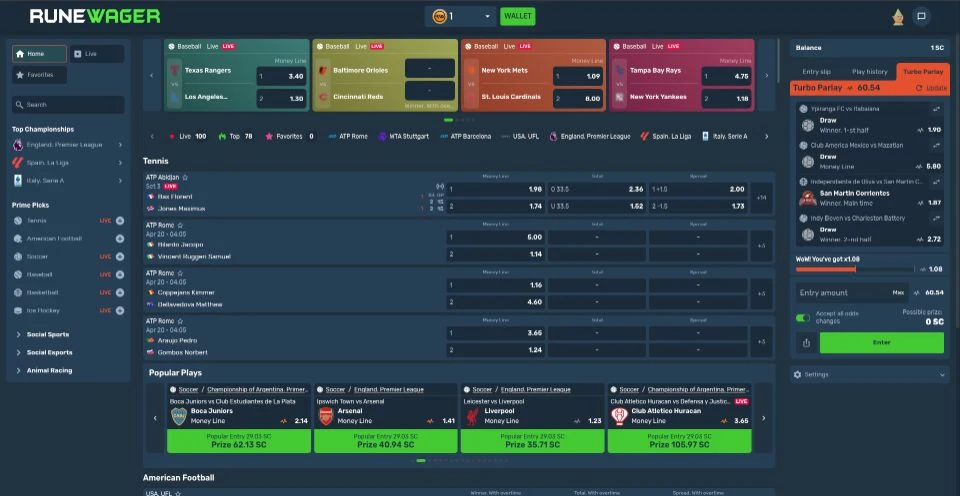Click the plus icon beside Baseball
The image size is (960, 496).
tap(120, 274)
